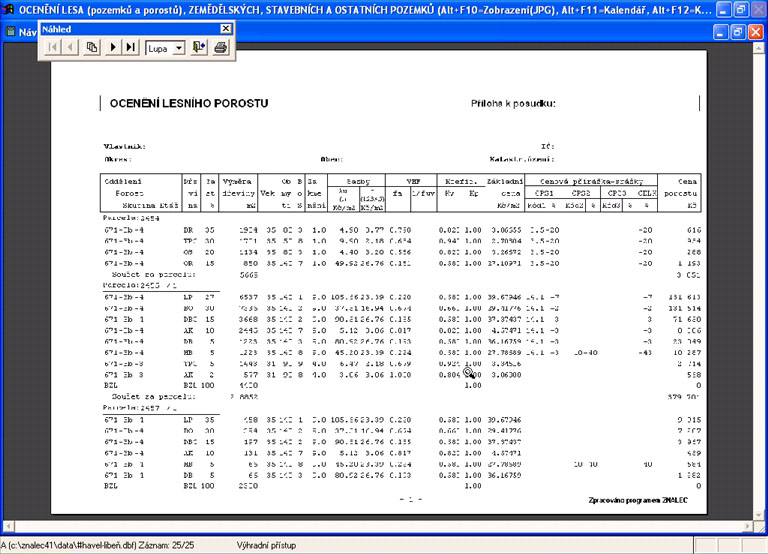This screenshot has height=554, width=768.
Task: Click vertical scrollbar down arrow
Action: pyautogui.click(x=759, y=515)
